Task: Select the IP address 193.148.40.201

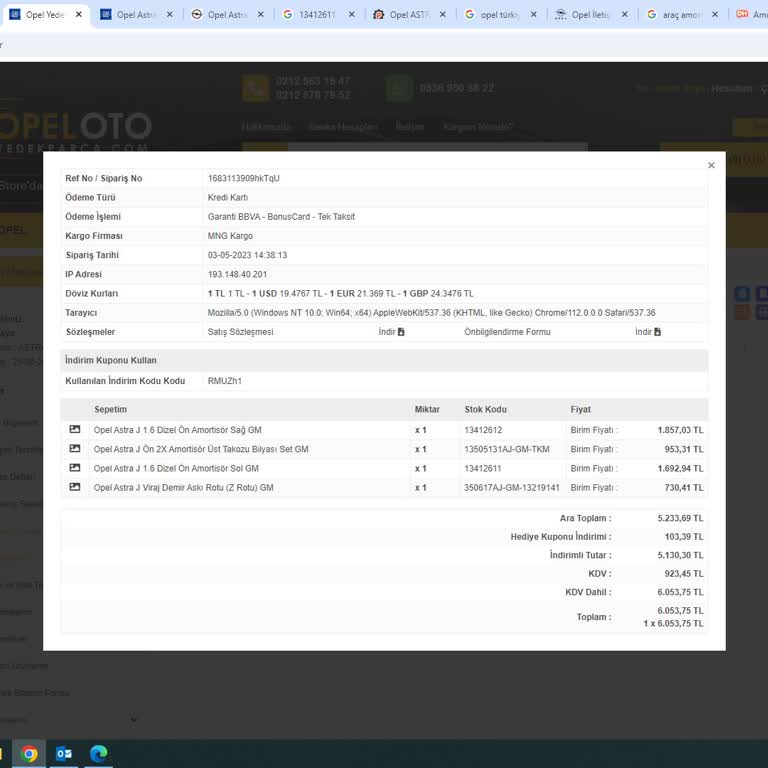Action: 237,274
